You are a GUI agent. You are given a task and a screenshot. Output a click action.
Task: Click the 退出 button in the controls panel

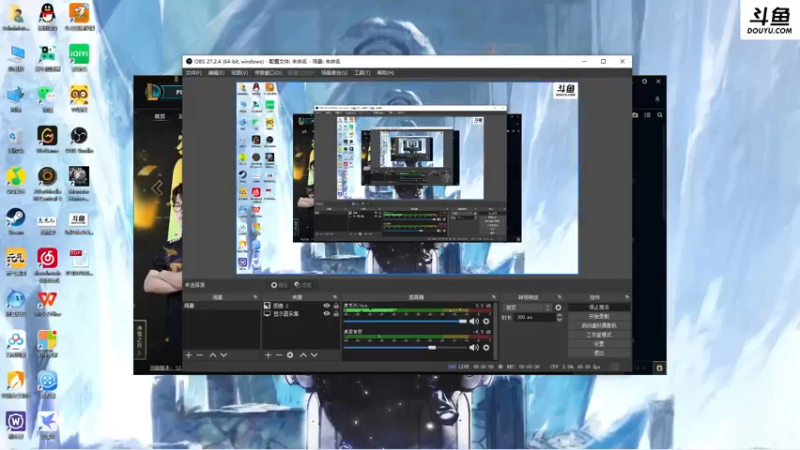(599, 353)
